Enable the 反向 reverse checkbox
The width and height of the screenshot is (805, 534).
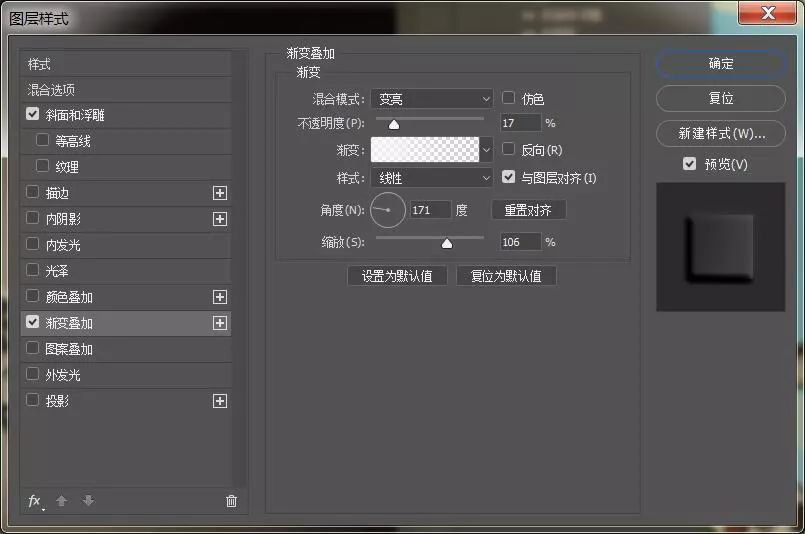[x=509, y=150]
